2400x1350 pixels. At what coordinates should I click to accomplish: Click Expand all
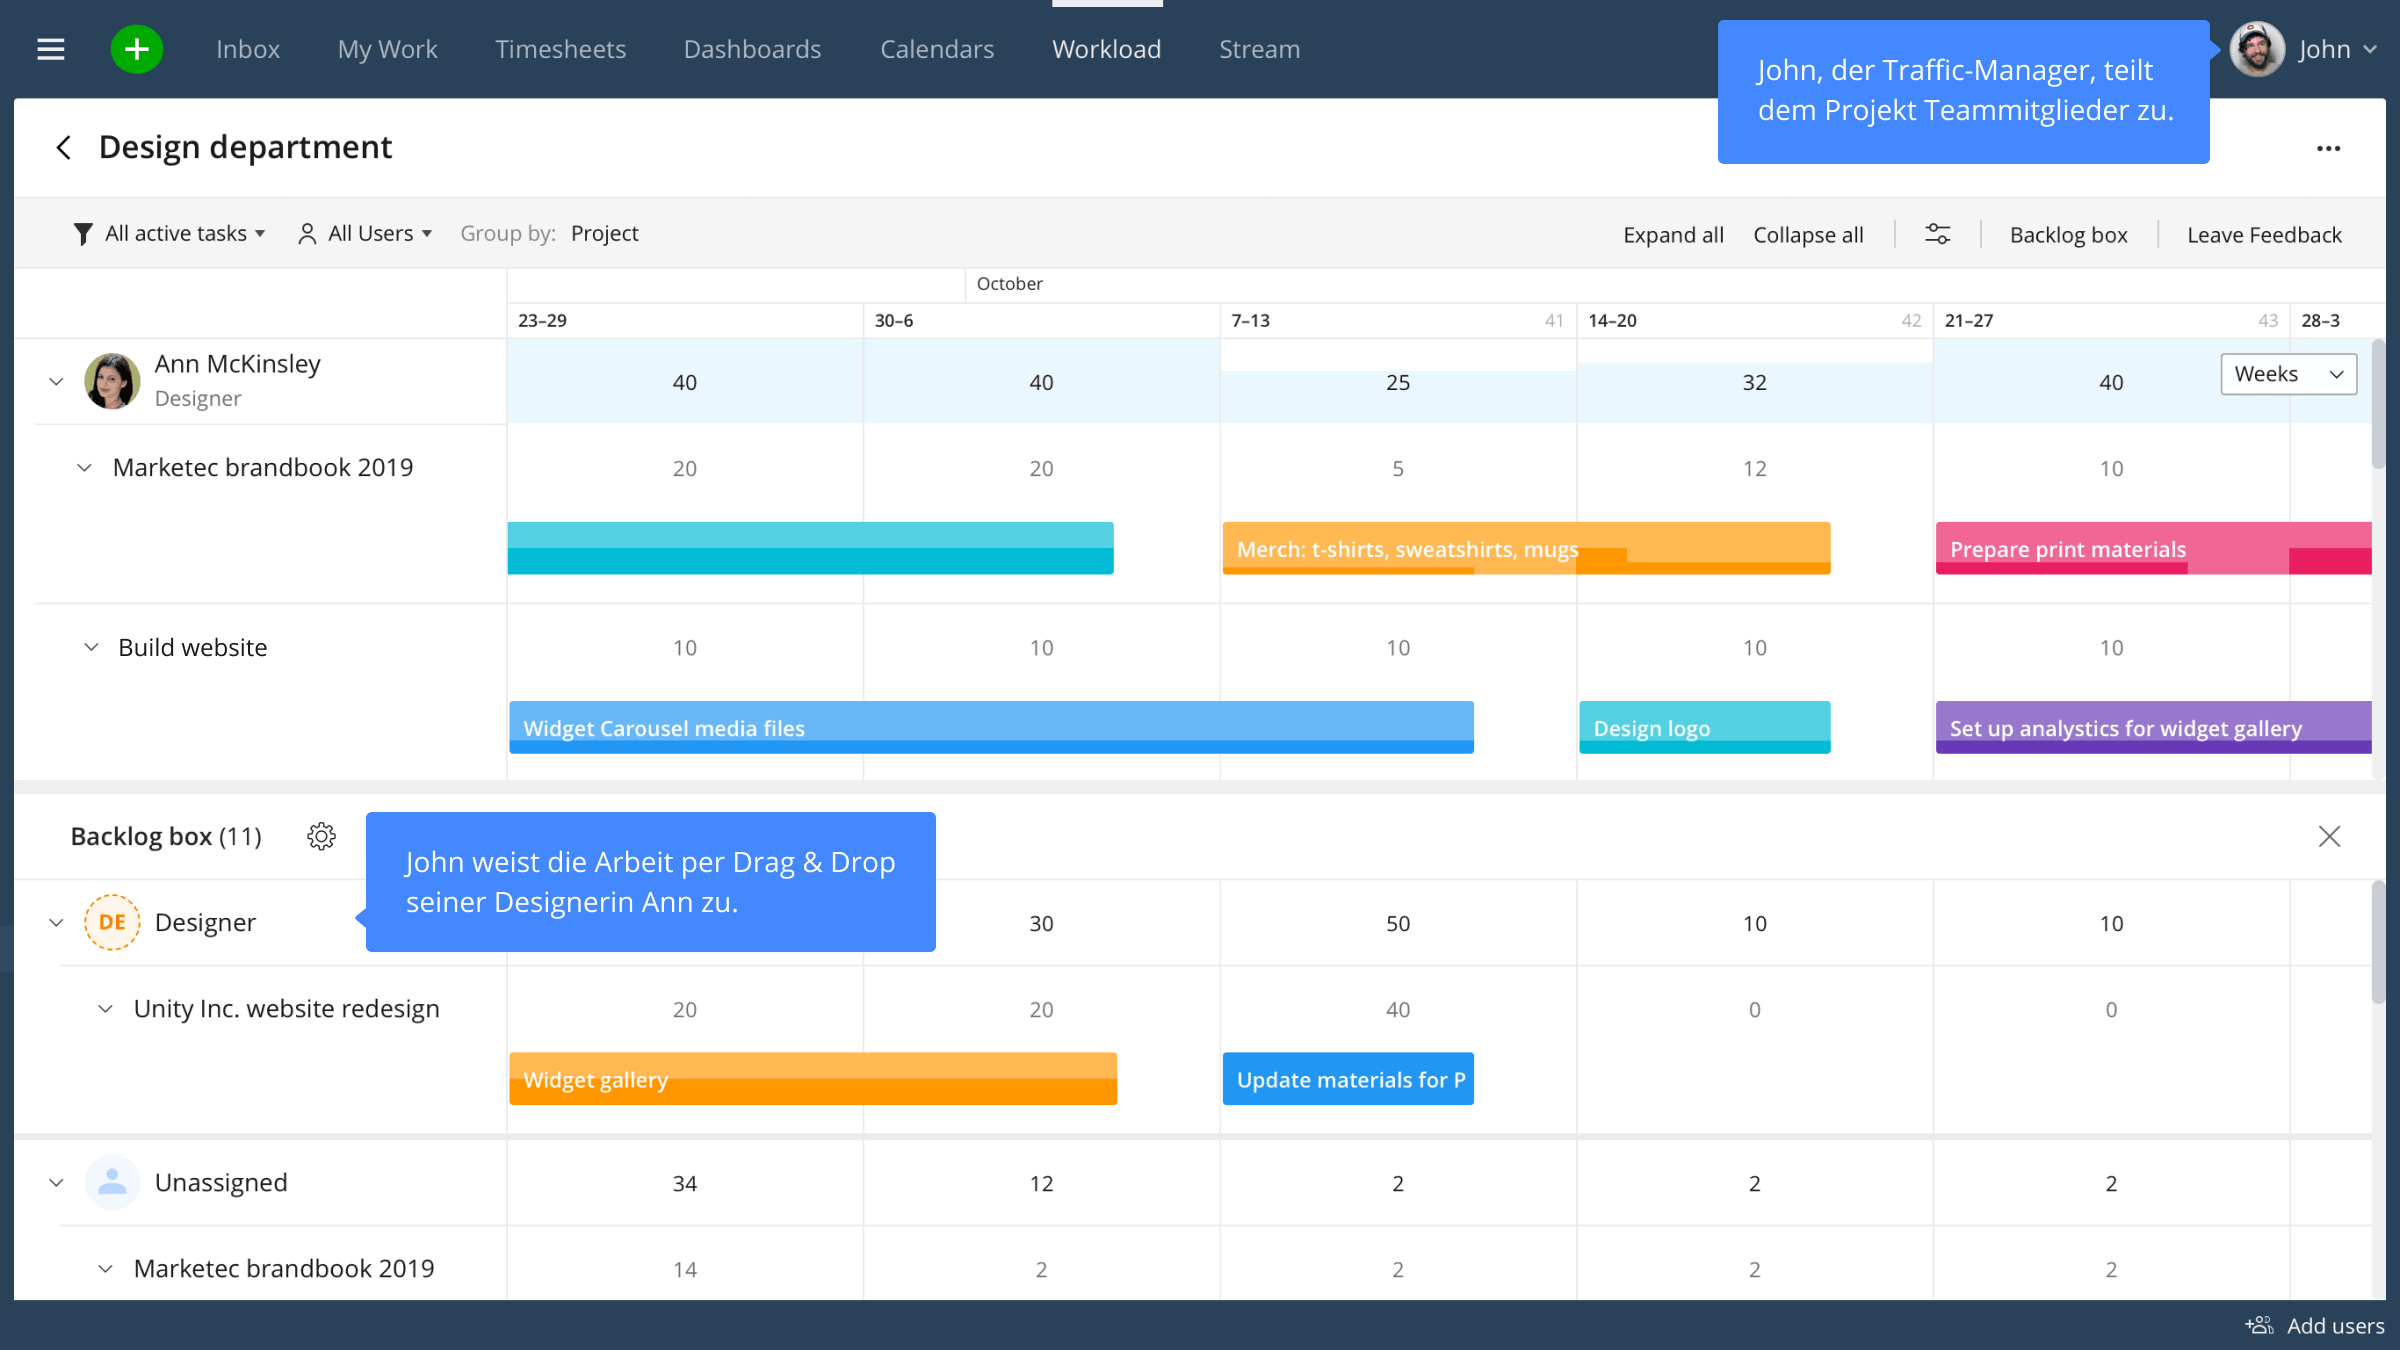[x=1673, y=234]
